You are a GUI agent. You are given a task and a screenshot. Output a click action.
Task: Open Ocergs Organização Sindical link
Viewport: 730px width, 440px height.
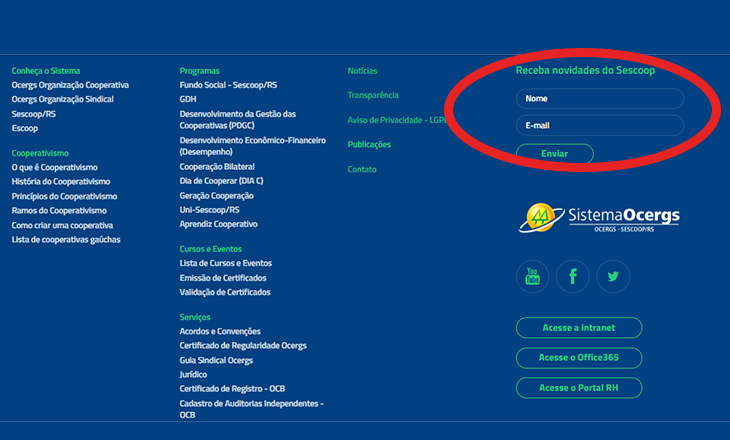[x=63, y=99]
